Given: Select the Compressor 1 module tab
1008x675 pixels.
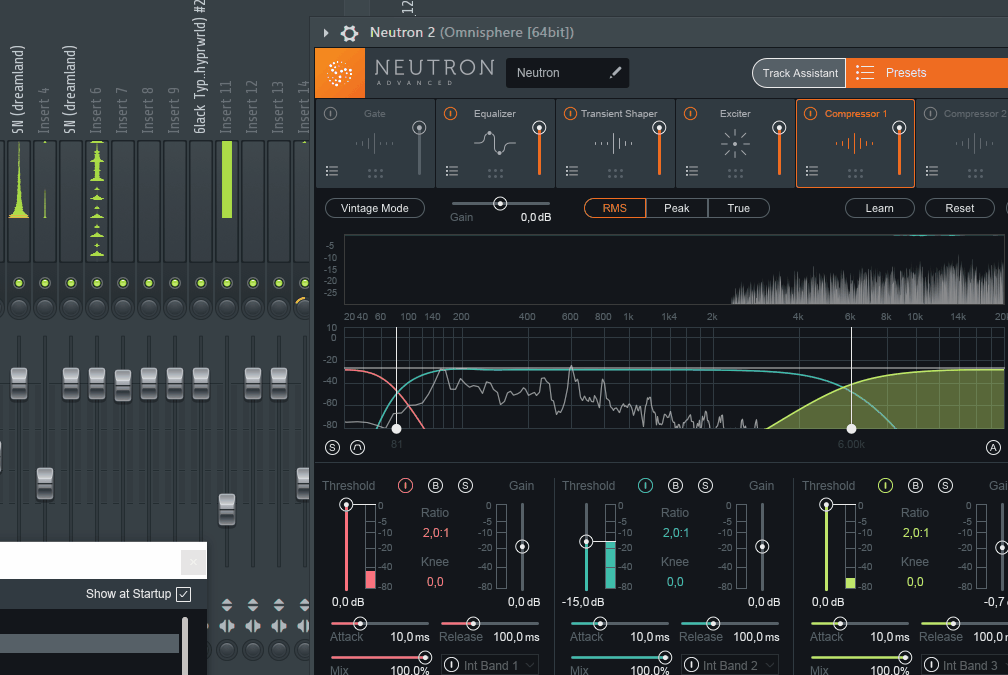Looking at the screenshot, I should tap(855, 143).
